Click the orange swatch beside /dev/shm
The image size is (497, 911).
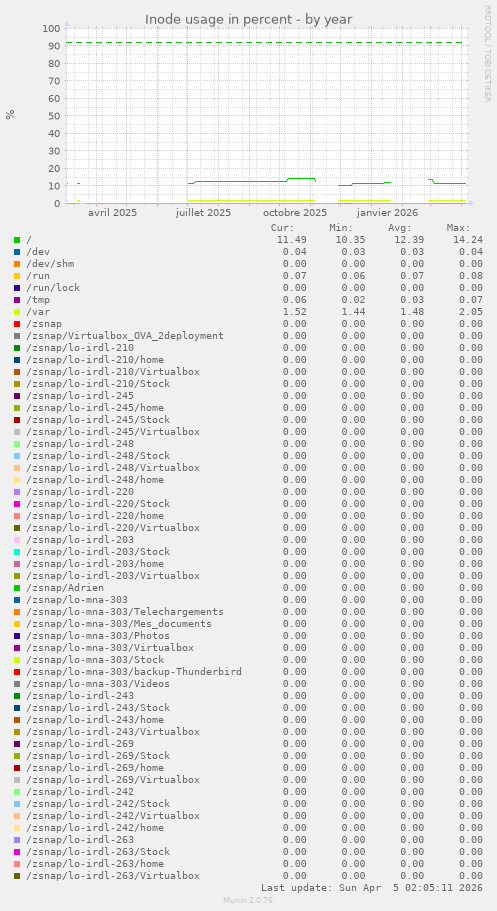(17, 264)
